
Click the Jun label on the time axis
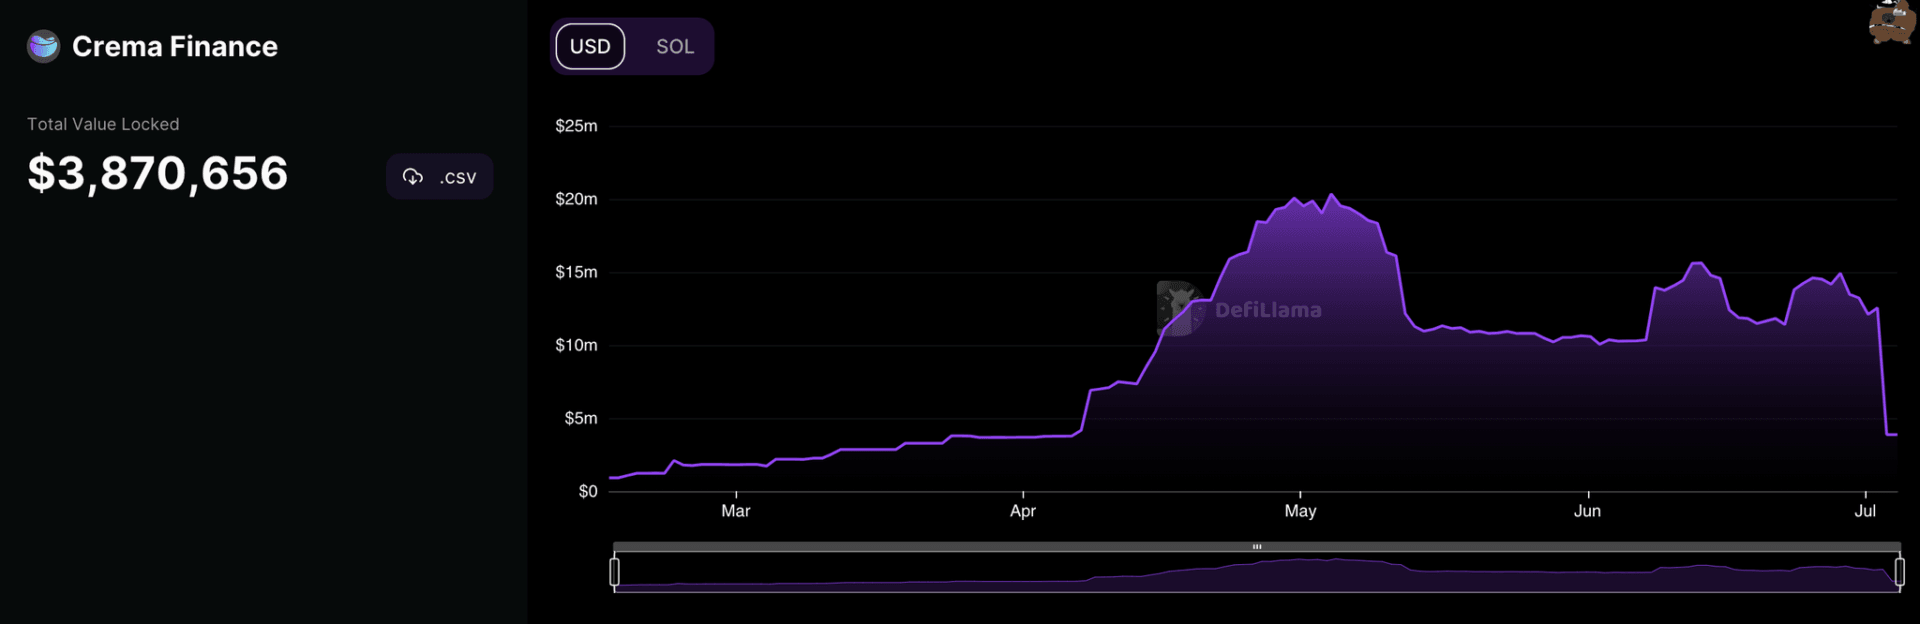coord(1587,511)
